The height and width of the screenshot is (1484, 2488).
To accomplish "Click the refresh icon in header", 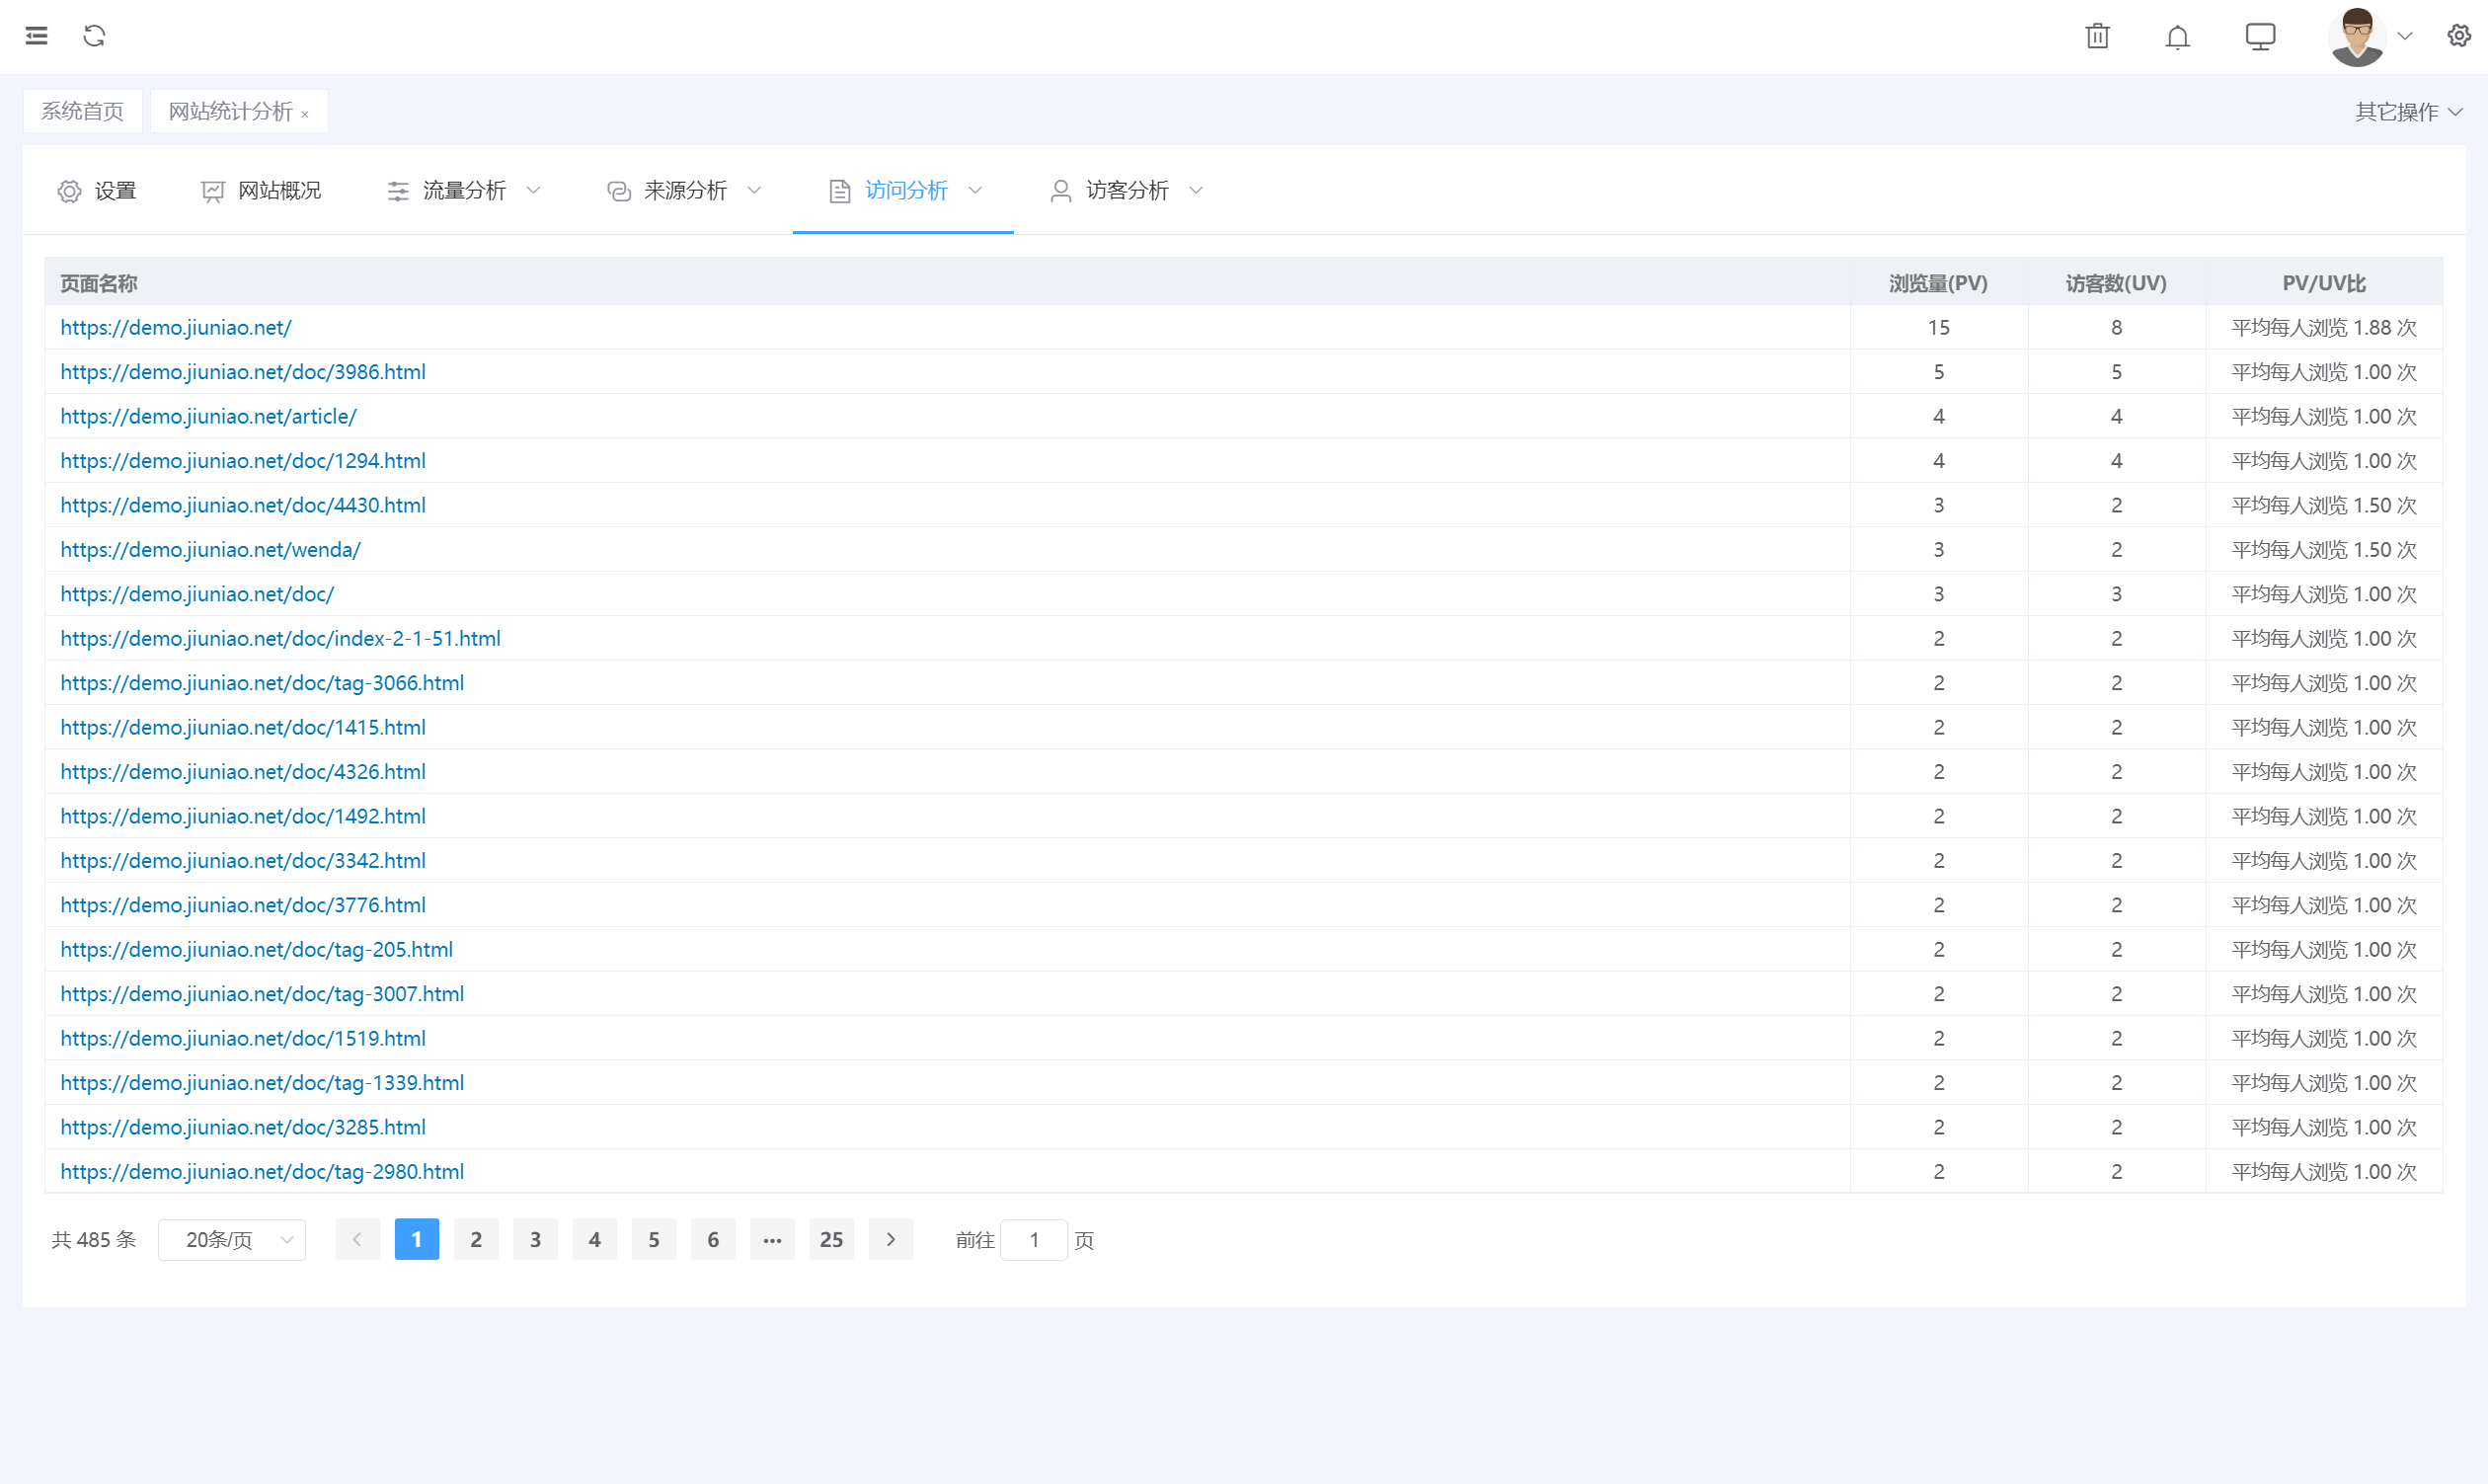I will coord(94,36).
